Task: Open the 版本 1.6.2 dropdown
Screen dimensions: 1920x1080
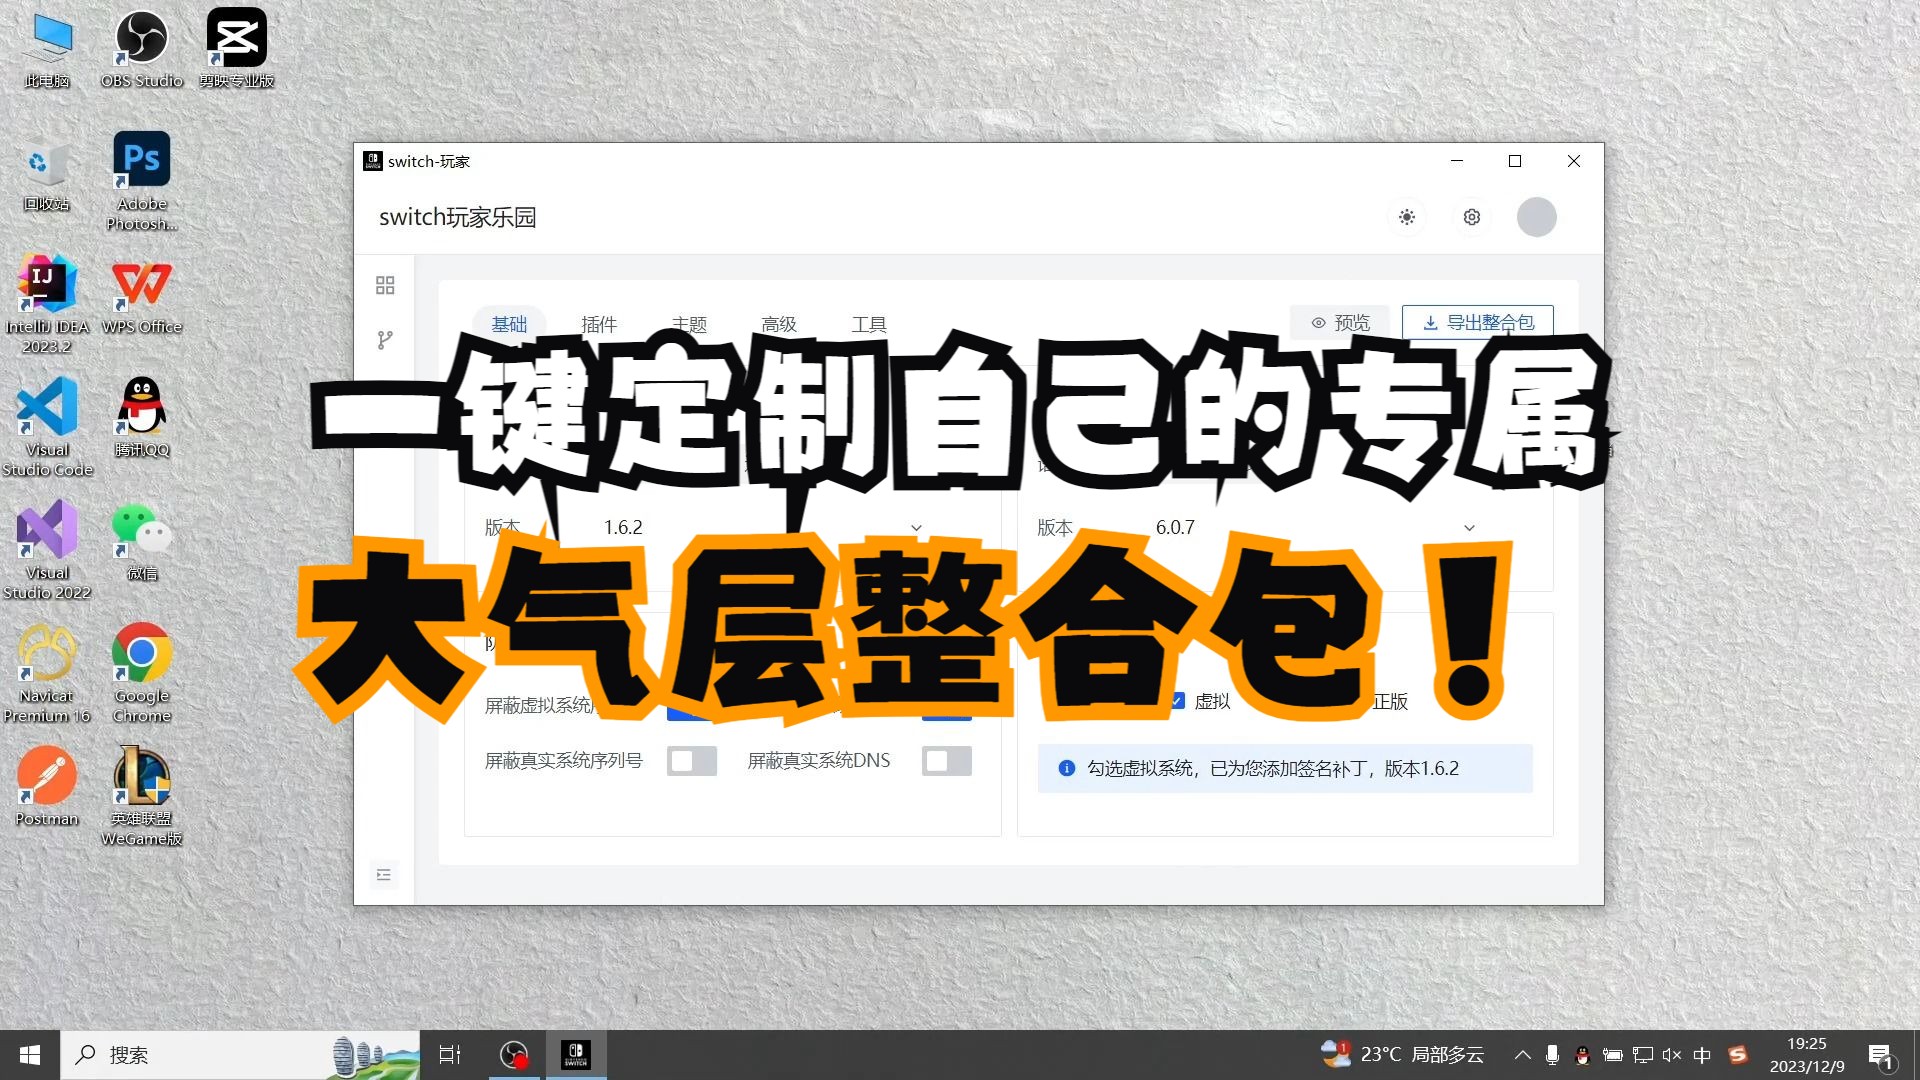Action: 915,527
